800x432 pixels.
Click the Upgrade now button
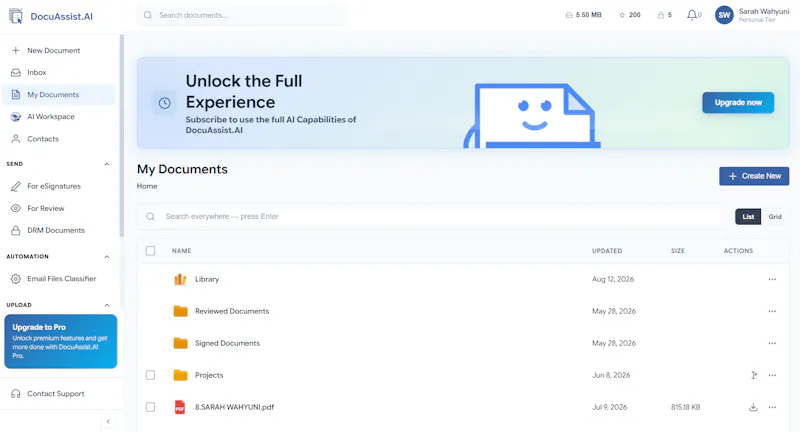[738, 103]
